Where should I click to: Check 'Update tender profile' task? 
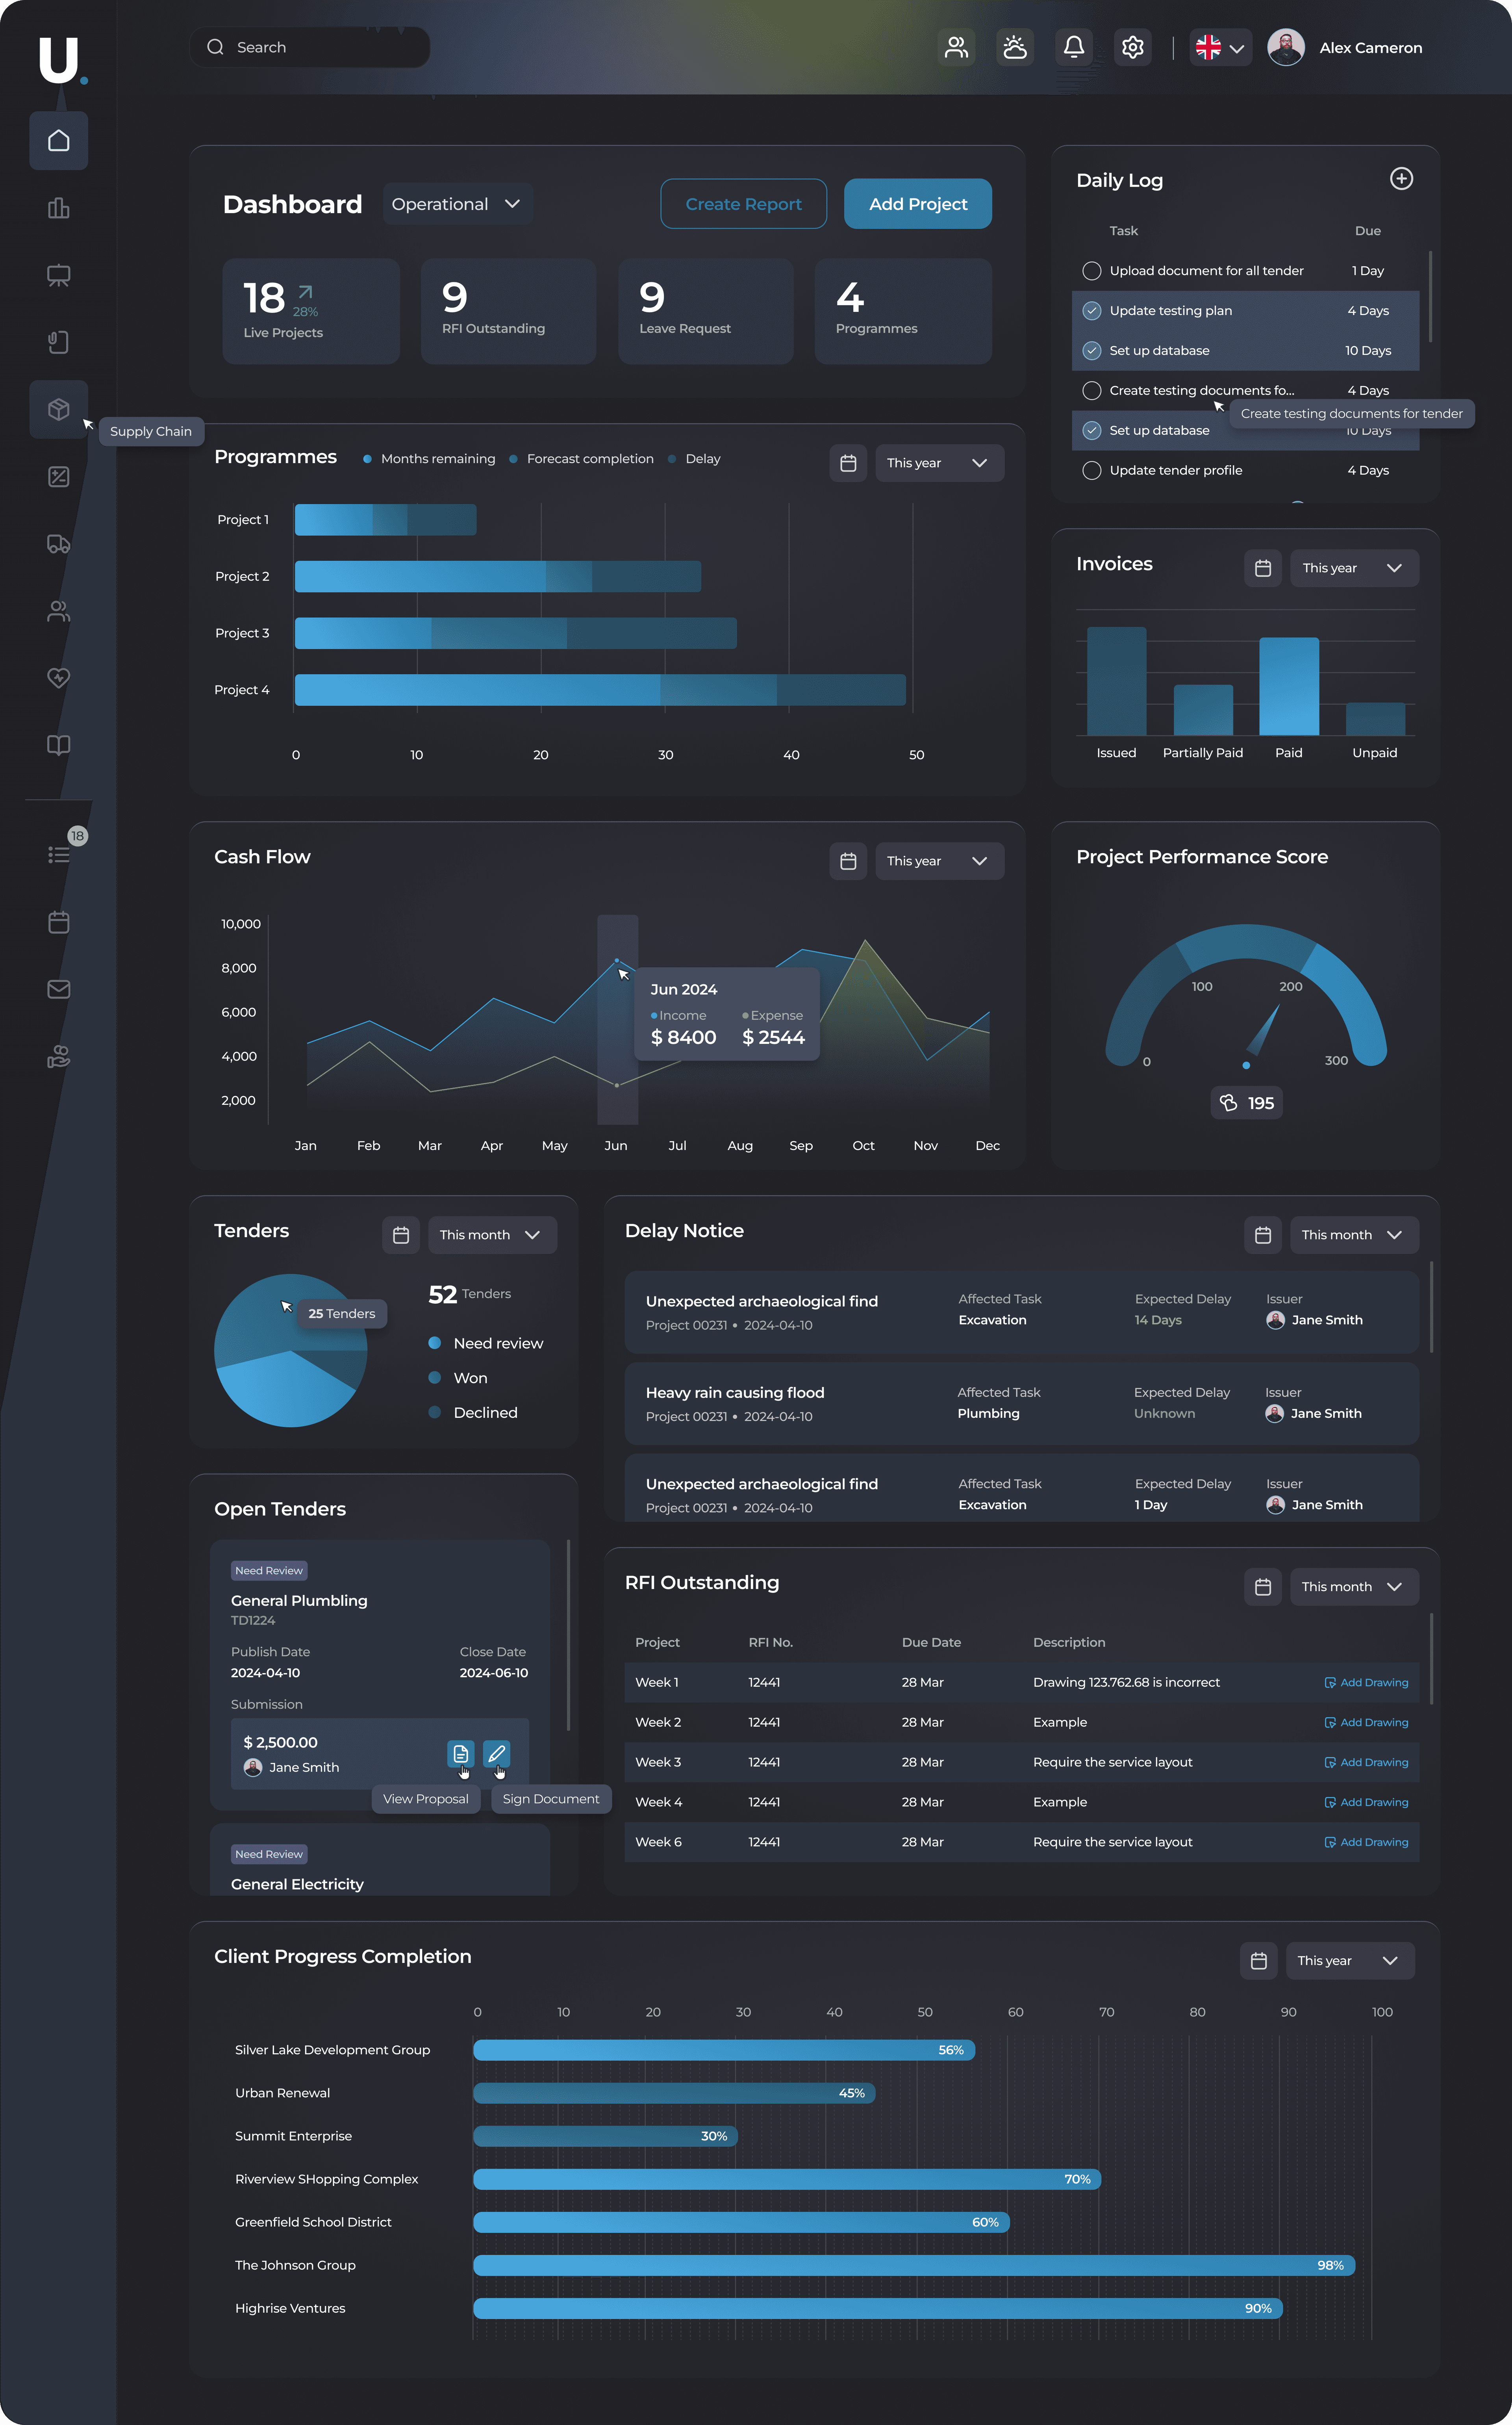point(1092,470)
